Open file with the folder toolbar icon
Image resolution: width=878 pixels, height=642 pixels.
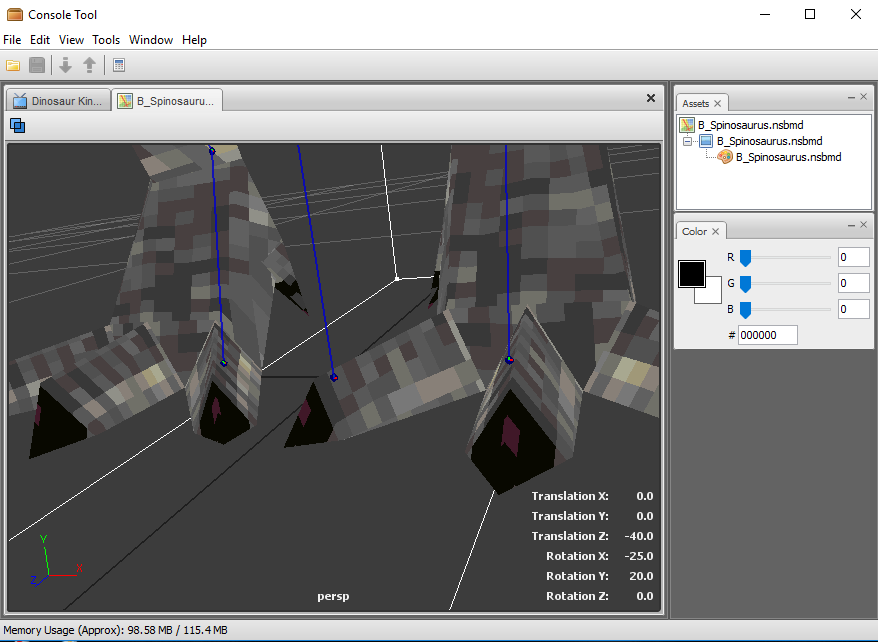click(13, 65)
